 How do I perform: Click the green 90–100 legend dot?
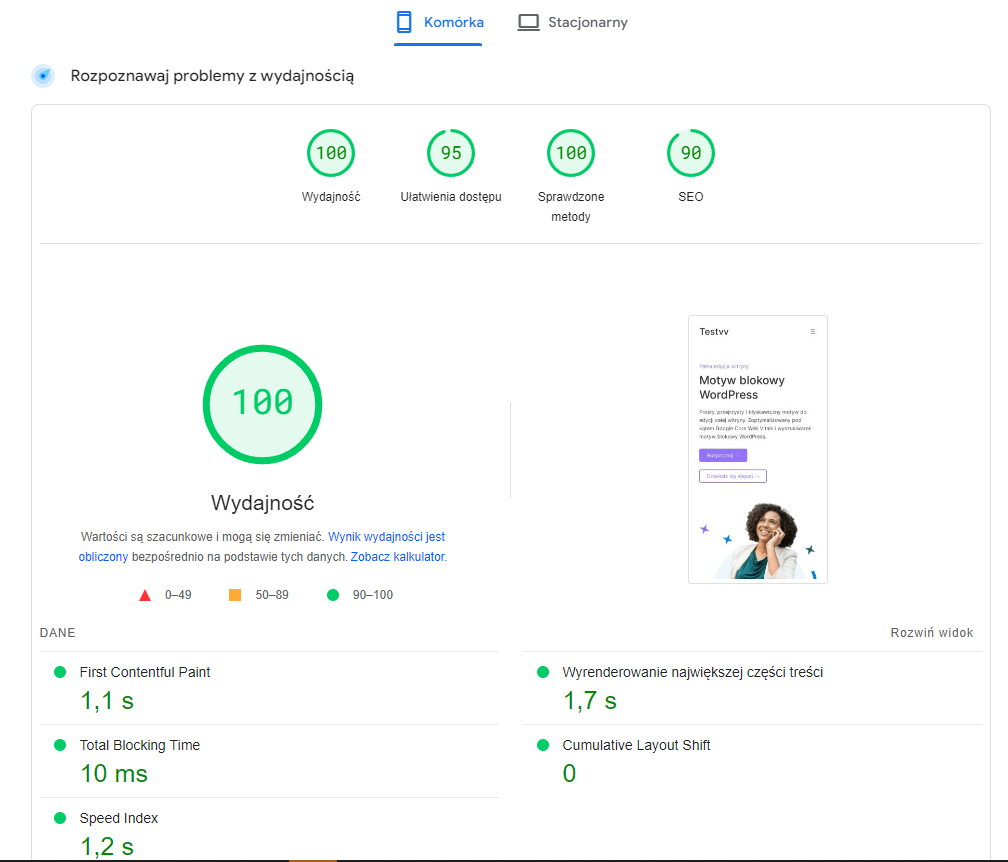331,594
